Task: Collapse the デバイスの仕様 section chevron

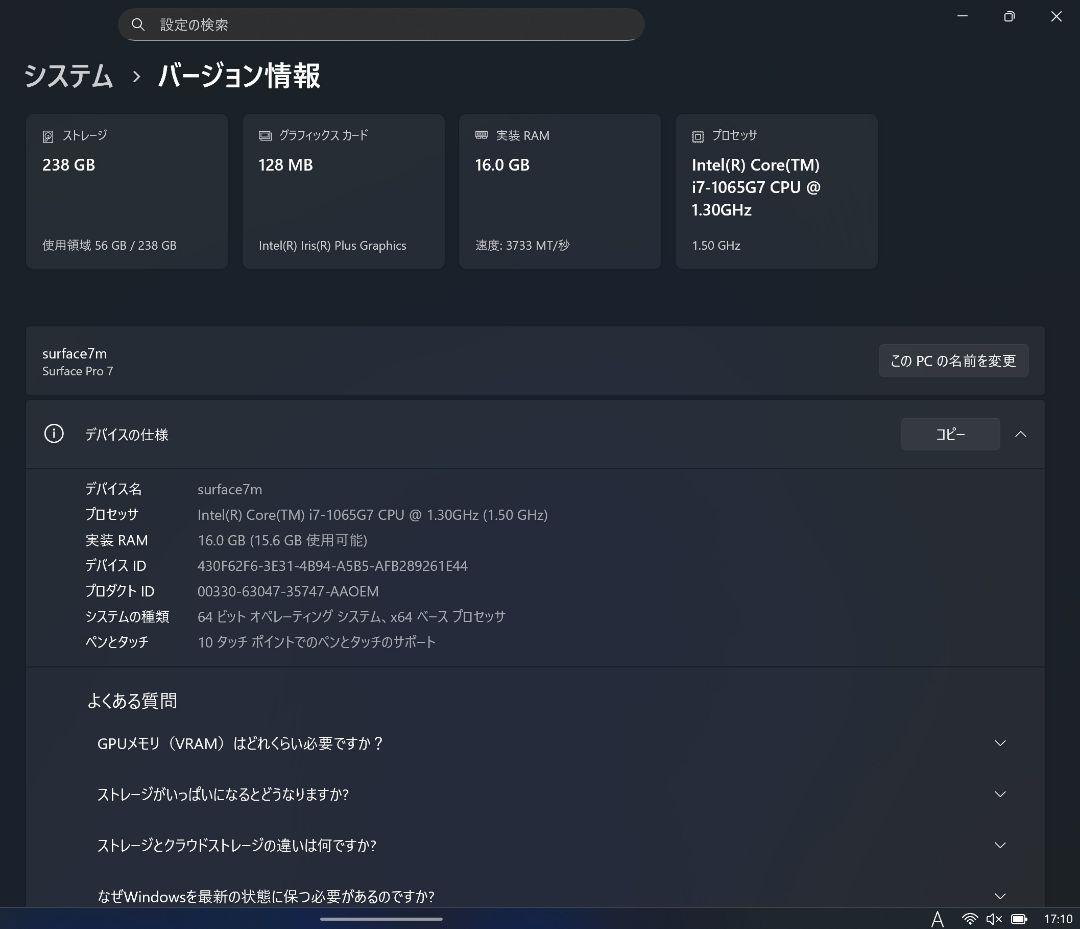Action: (1020, 434)
